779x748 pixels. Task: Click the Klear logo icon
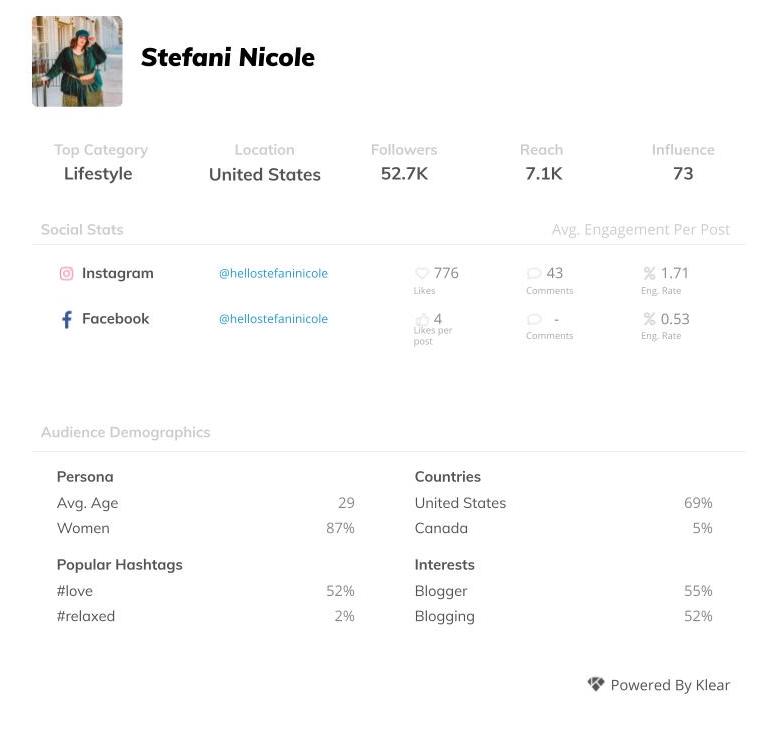coord(596,684)
